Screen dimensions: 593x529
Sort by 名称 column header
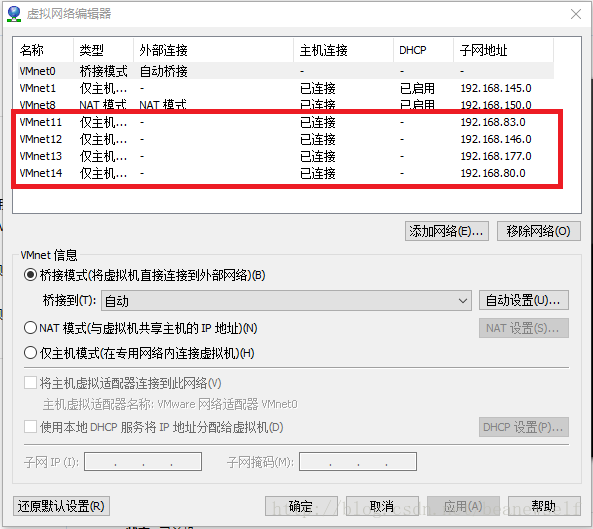coord(45,50)
